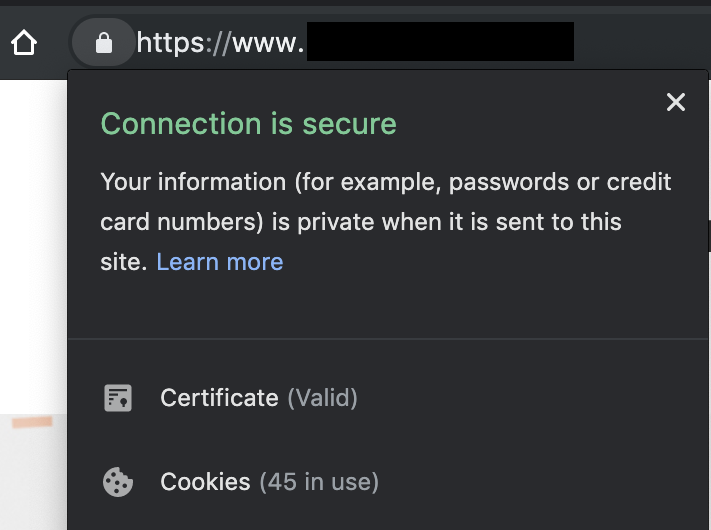711x530 pixels.
Task: Click the blacked-out domain in the URL
Action: [x=440, y=41]
